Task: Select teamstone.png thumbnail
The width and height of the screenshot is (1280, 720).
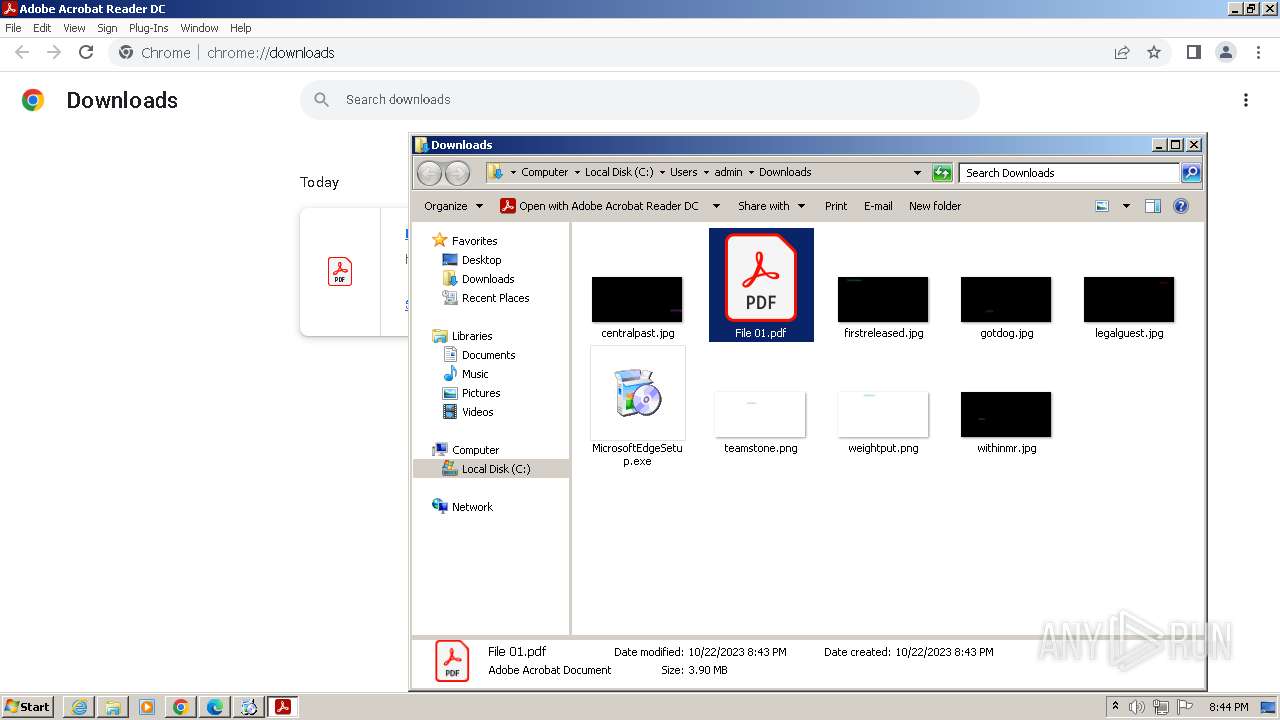Action: [x=760, y=414]
